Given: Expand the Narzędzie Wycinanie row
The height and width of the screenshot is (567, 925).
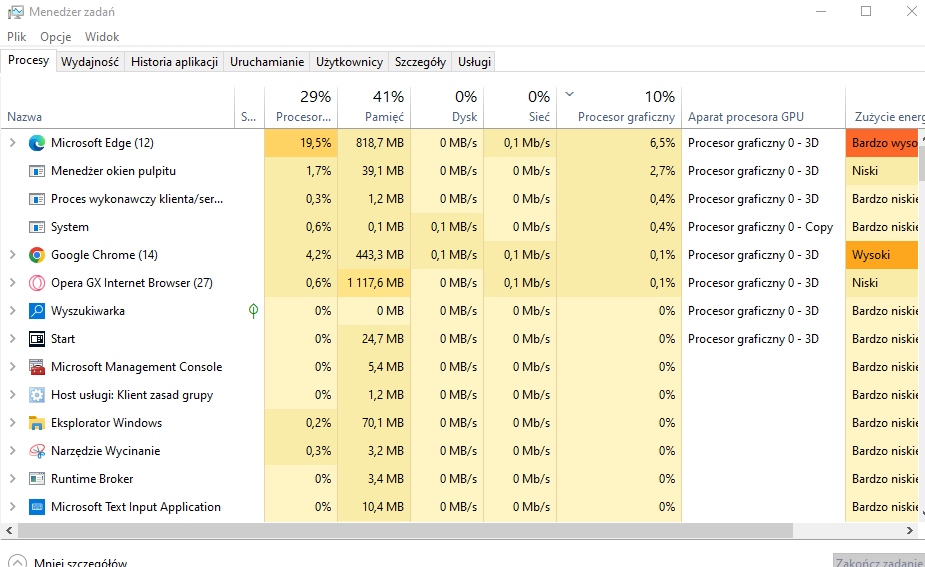Looking at the screenshot, I should (x=12, y=451).
